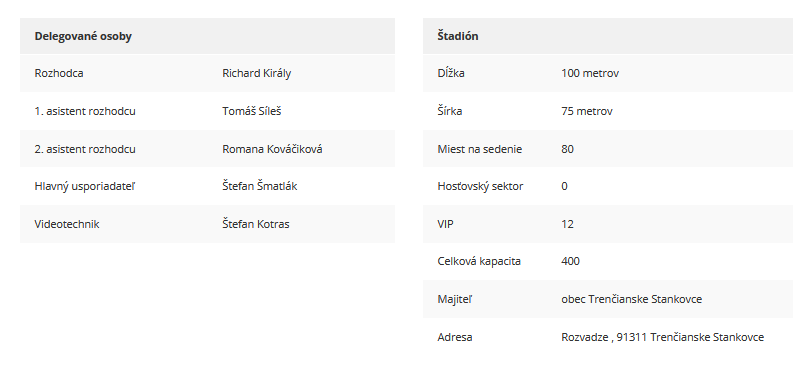The width and height of the screenshot is (793, 377).
Task: Click the 1. asistent rozhodcu label
Action: click(x=85, y=111)
